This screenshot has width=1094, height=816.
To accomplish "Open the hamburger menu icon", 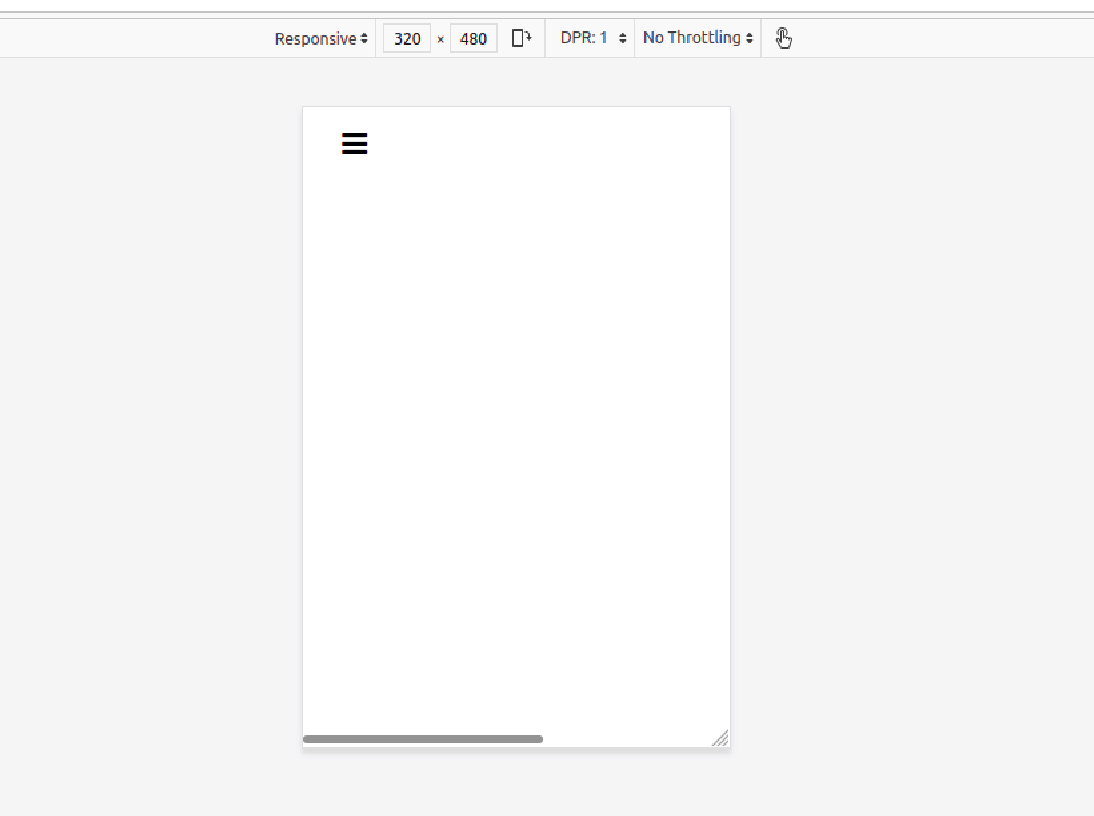I will coord(354,143).
